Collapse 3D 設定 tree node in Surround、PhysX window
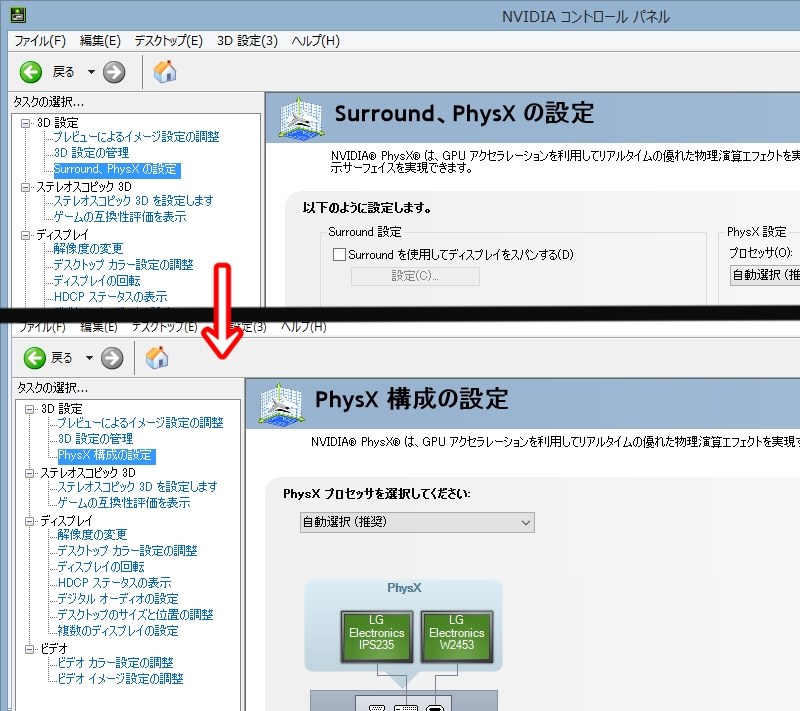The image size is (800, 711). pos(26,123)
